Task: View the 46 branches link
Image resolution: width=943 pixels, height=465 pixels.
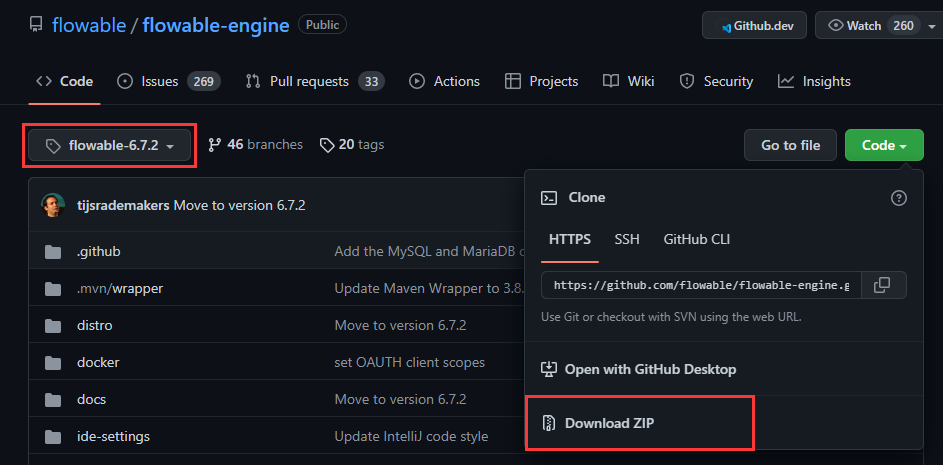Action: tap(255, 144)
